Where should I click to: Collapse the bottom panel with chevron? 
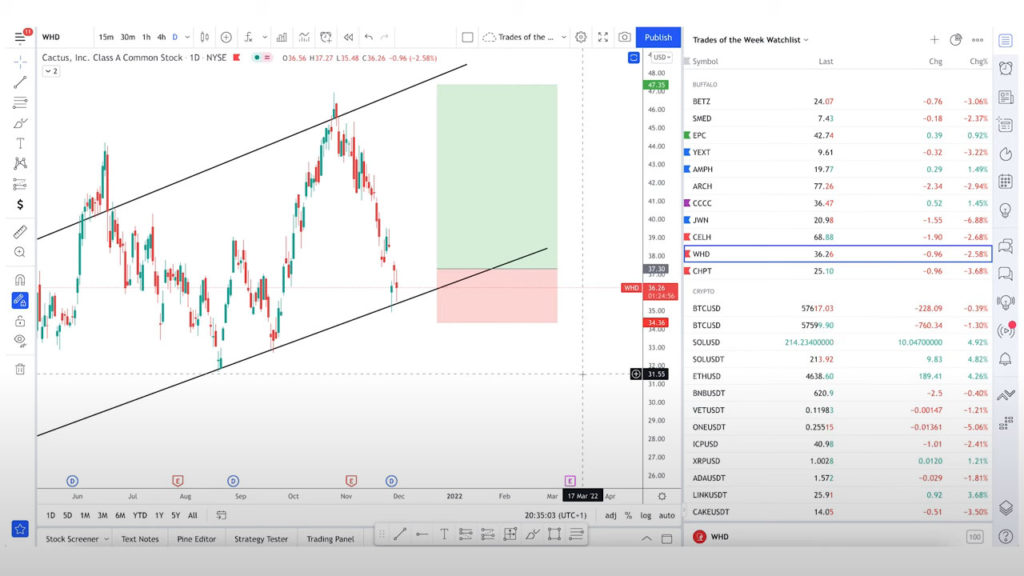[x=647, y=539]
